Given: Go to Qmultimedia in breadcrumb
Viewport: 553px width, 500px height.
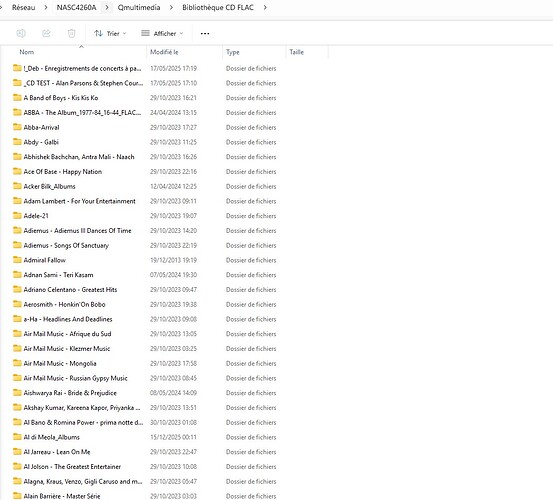Looking at the screenshot, I should tap(139, 7).
